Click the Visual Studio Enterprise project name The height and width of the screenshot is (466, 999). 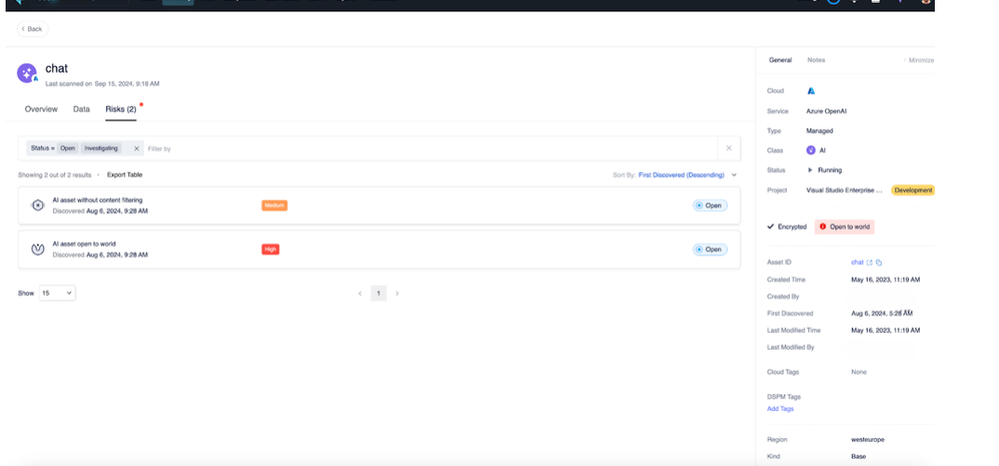844,190
